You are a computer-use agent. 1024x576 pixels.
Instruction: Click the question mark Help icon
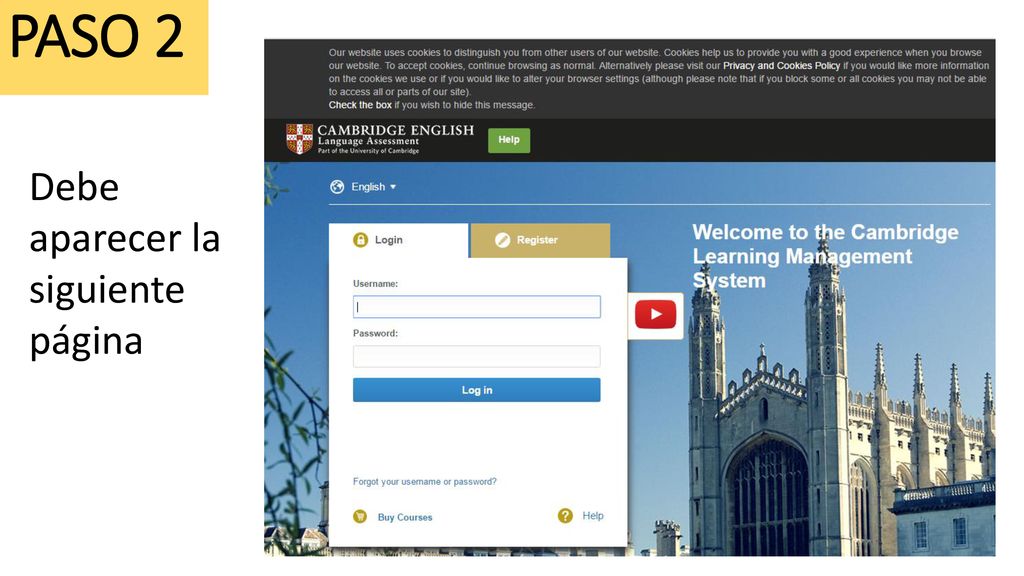tap(565, 516)
